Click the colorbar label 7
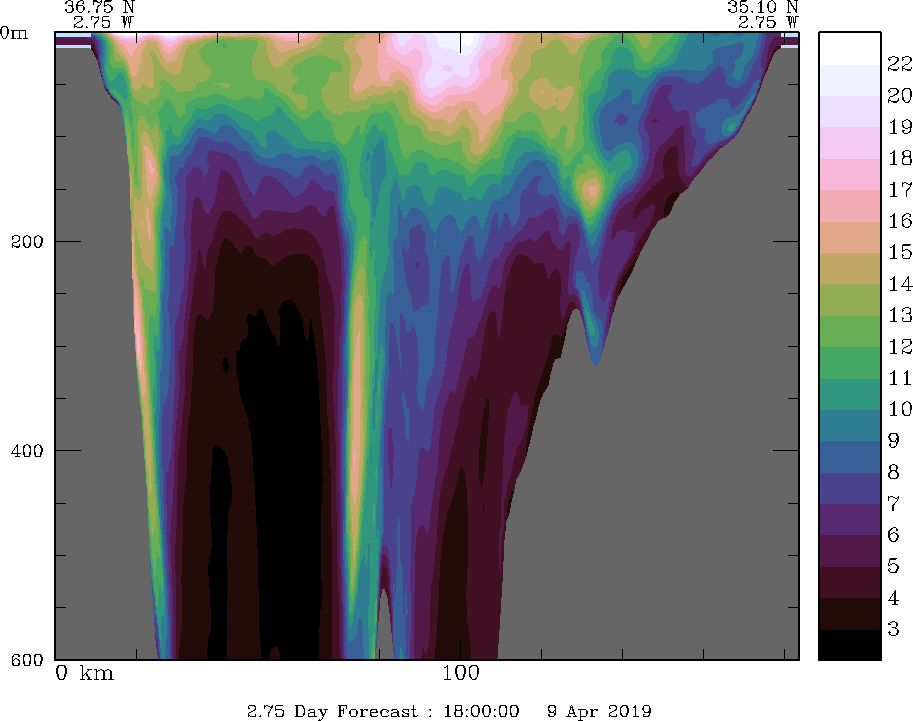This screenshot has height=721, width=913. pyautogui.click(x=894, y=504)
